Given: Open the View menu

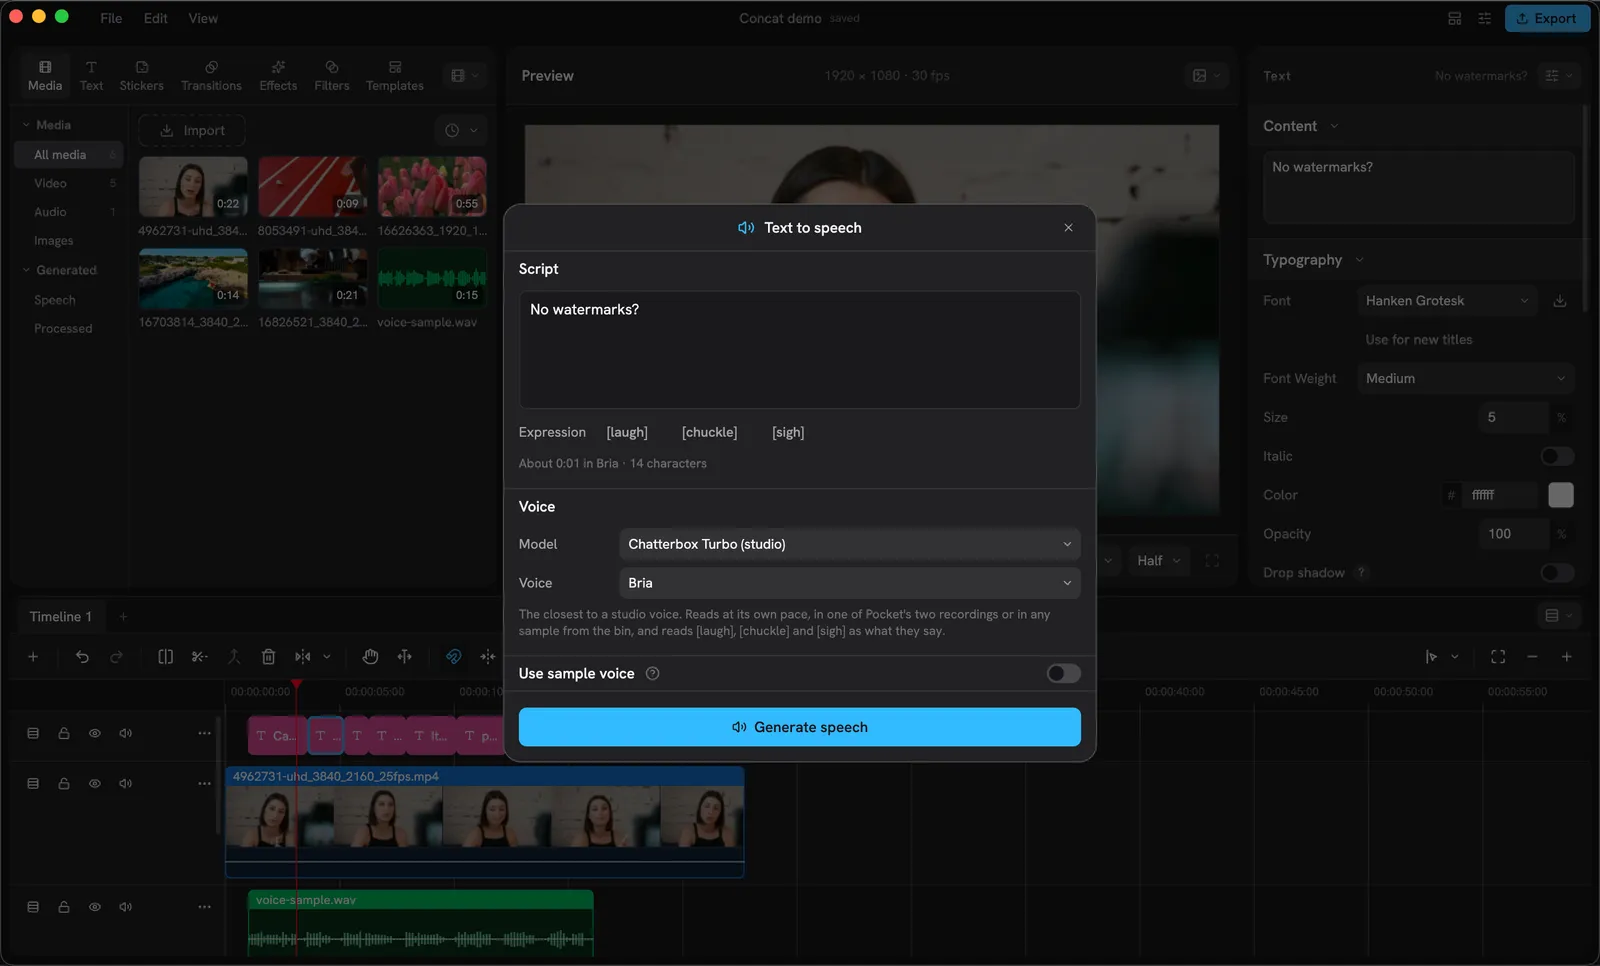Looking at the screenshot, I should pos(203,18).
